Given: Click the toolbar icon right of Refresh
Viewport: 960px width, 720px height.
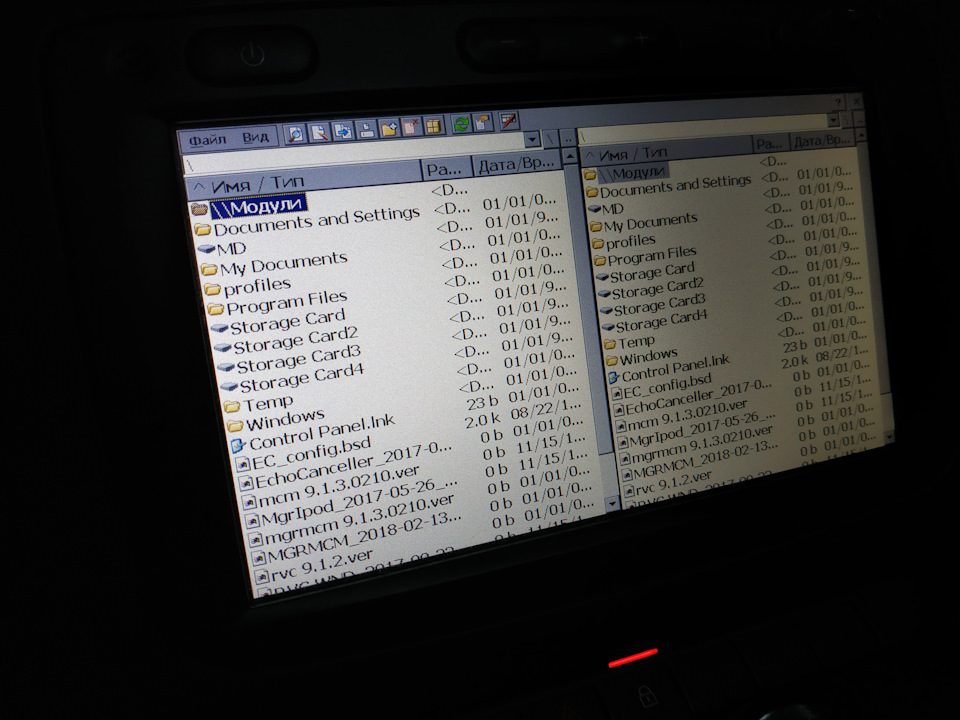Looking at the screenshot, I should 483,122.
